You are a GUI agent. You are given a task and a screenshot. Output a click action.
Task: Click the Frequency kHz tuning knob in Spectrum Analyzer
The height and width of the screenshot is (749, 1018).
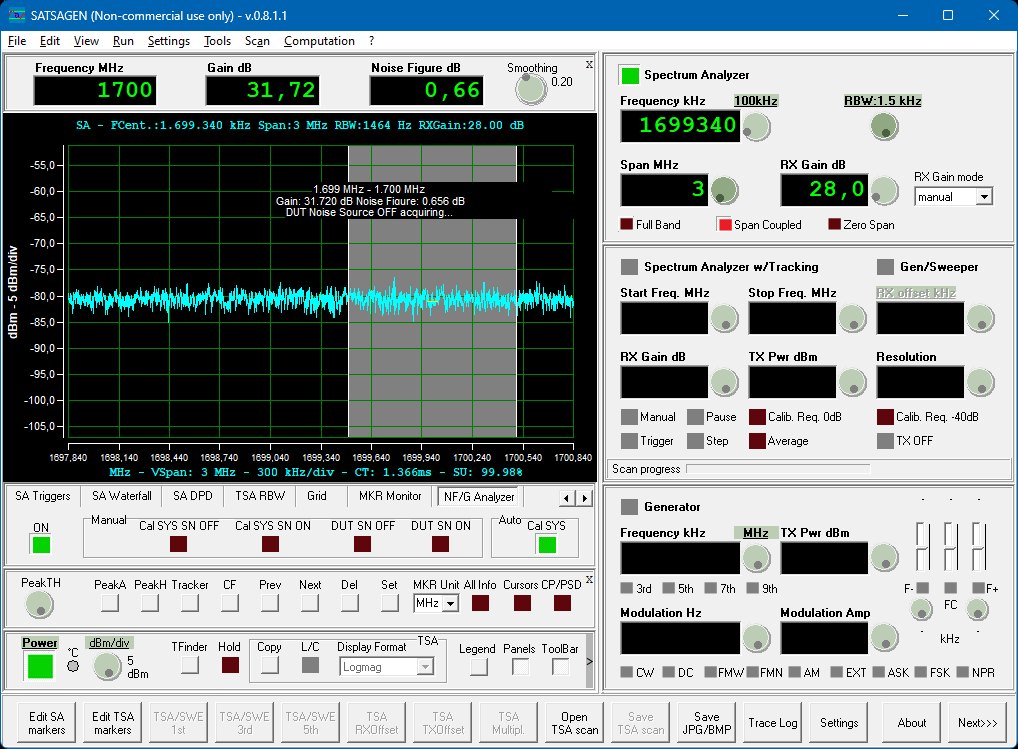pyautogui.click(x=756, y=127)
